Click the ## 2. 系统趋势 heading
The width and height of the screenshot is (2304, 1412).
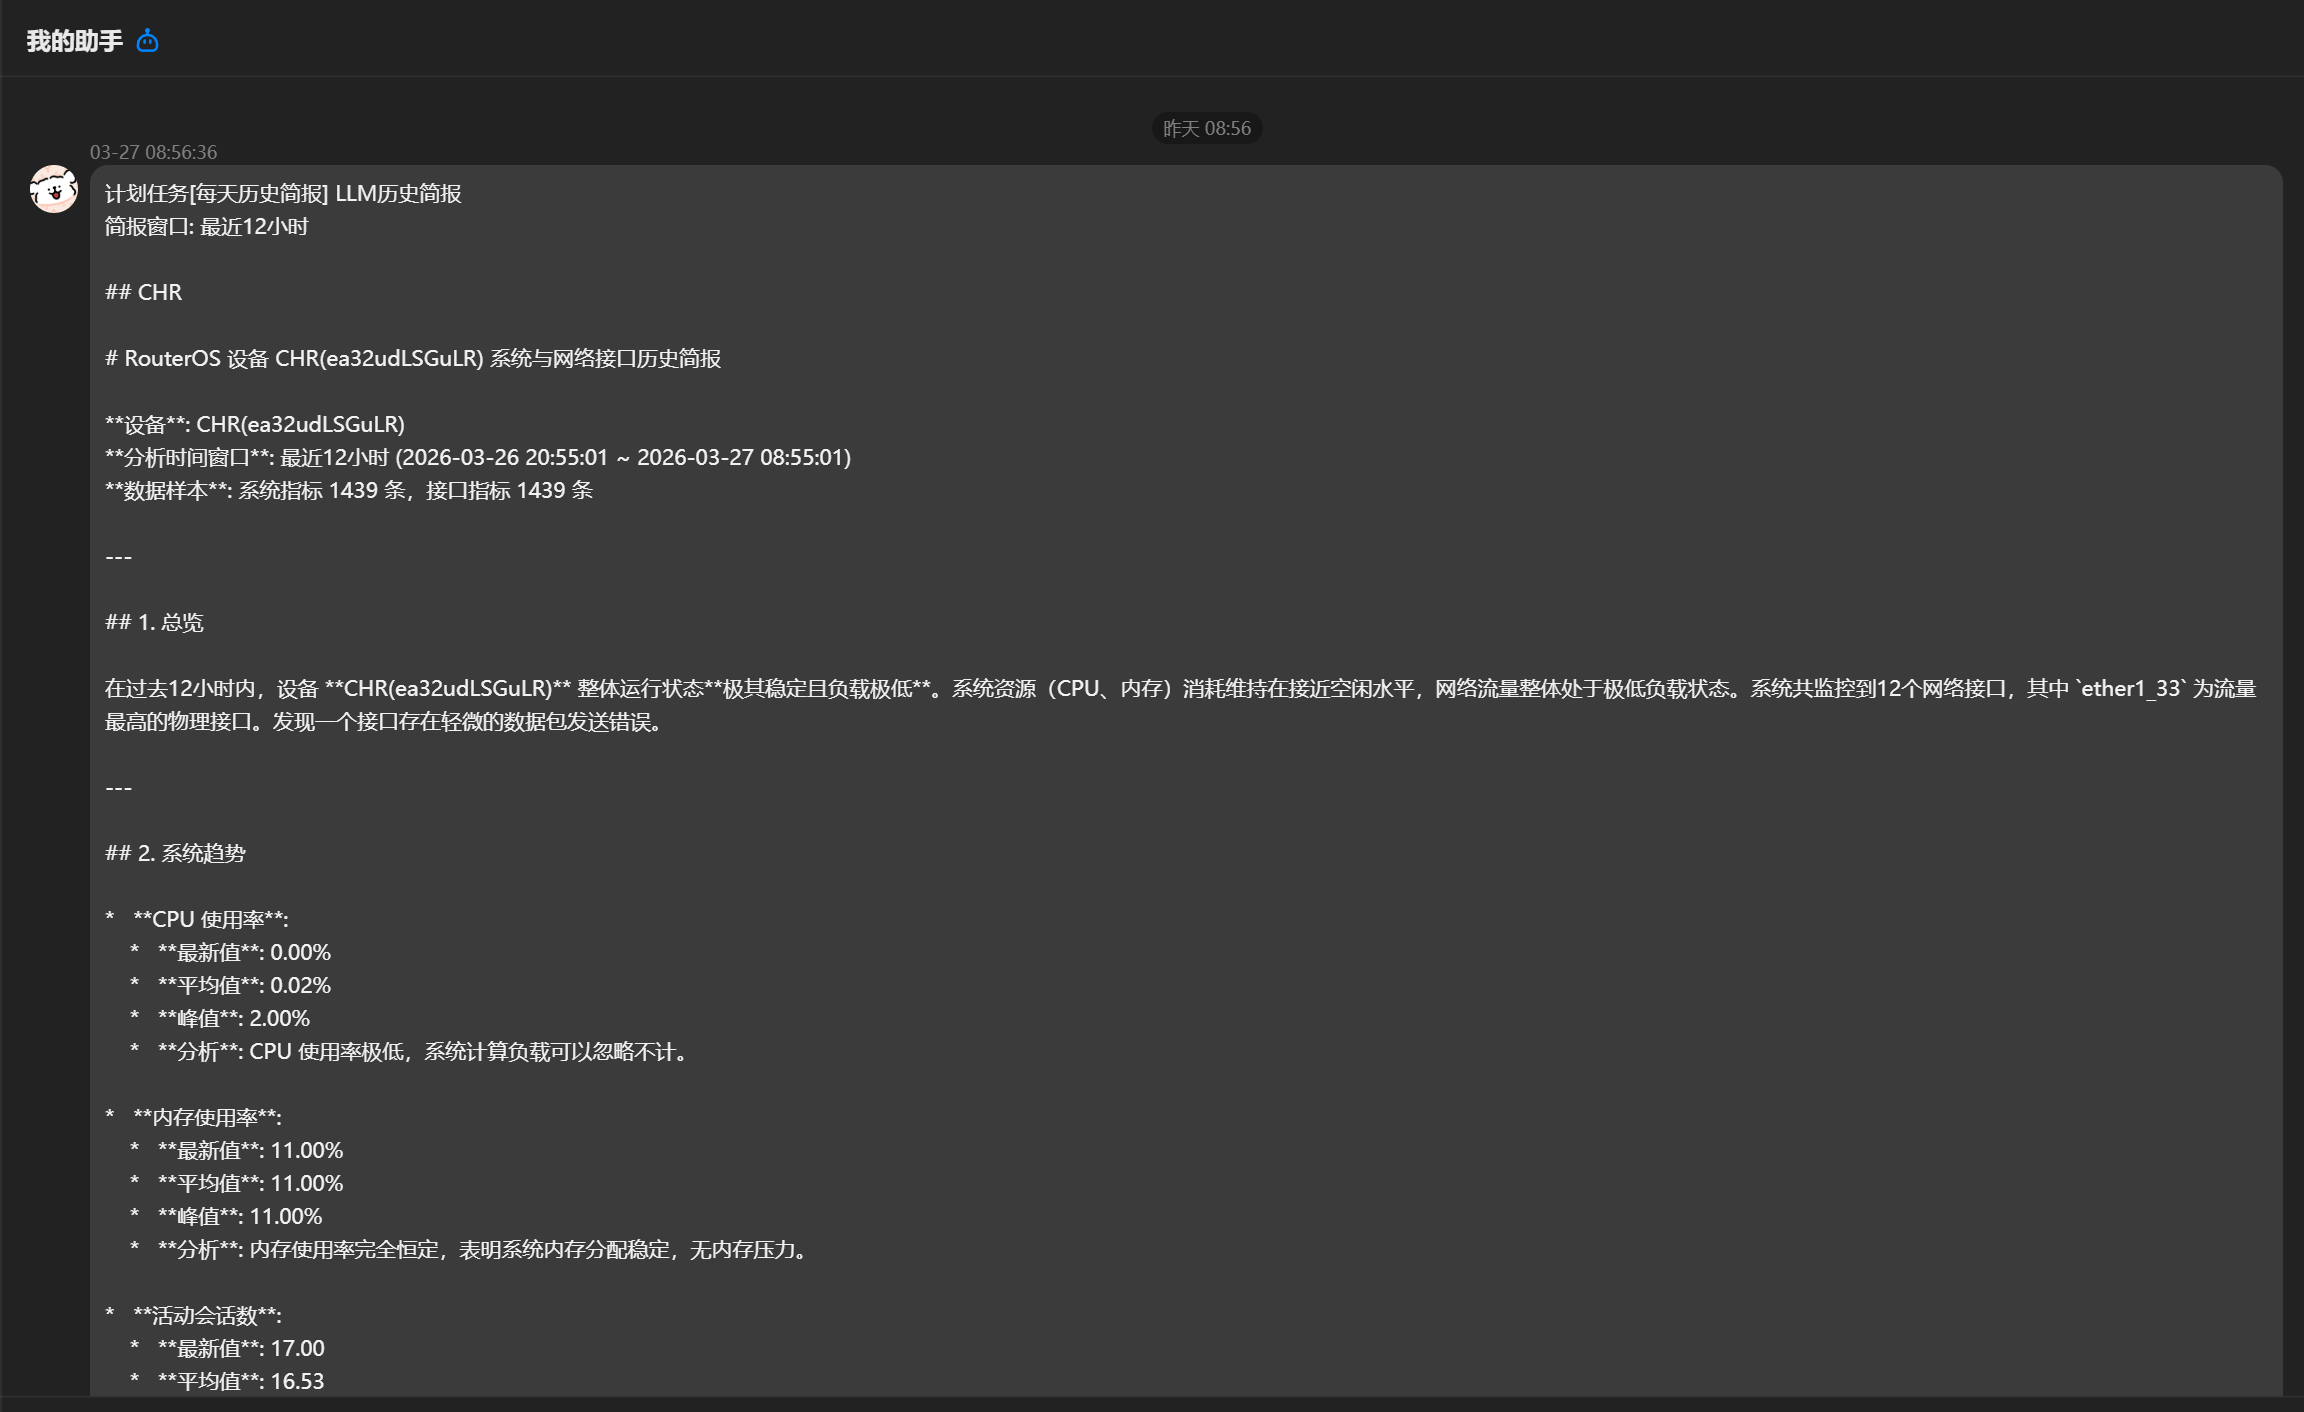(x=175, y=853)
